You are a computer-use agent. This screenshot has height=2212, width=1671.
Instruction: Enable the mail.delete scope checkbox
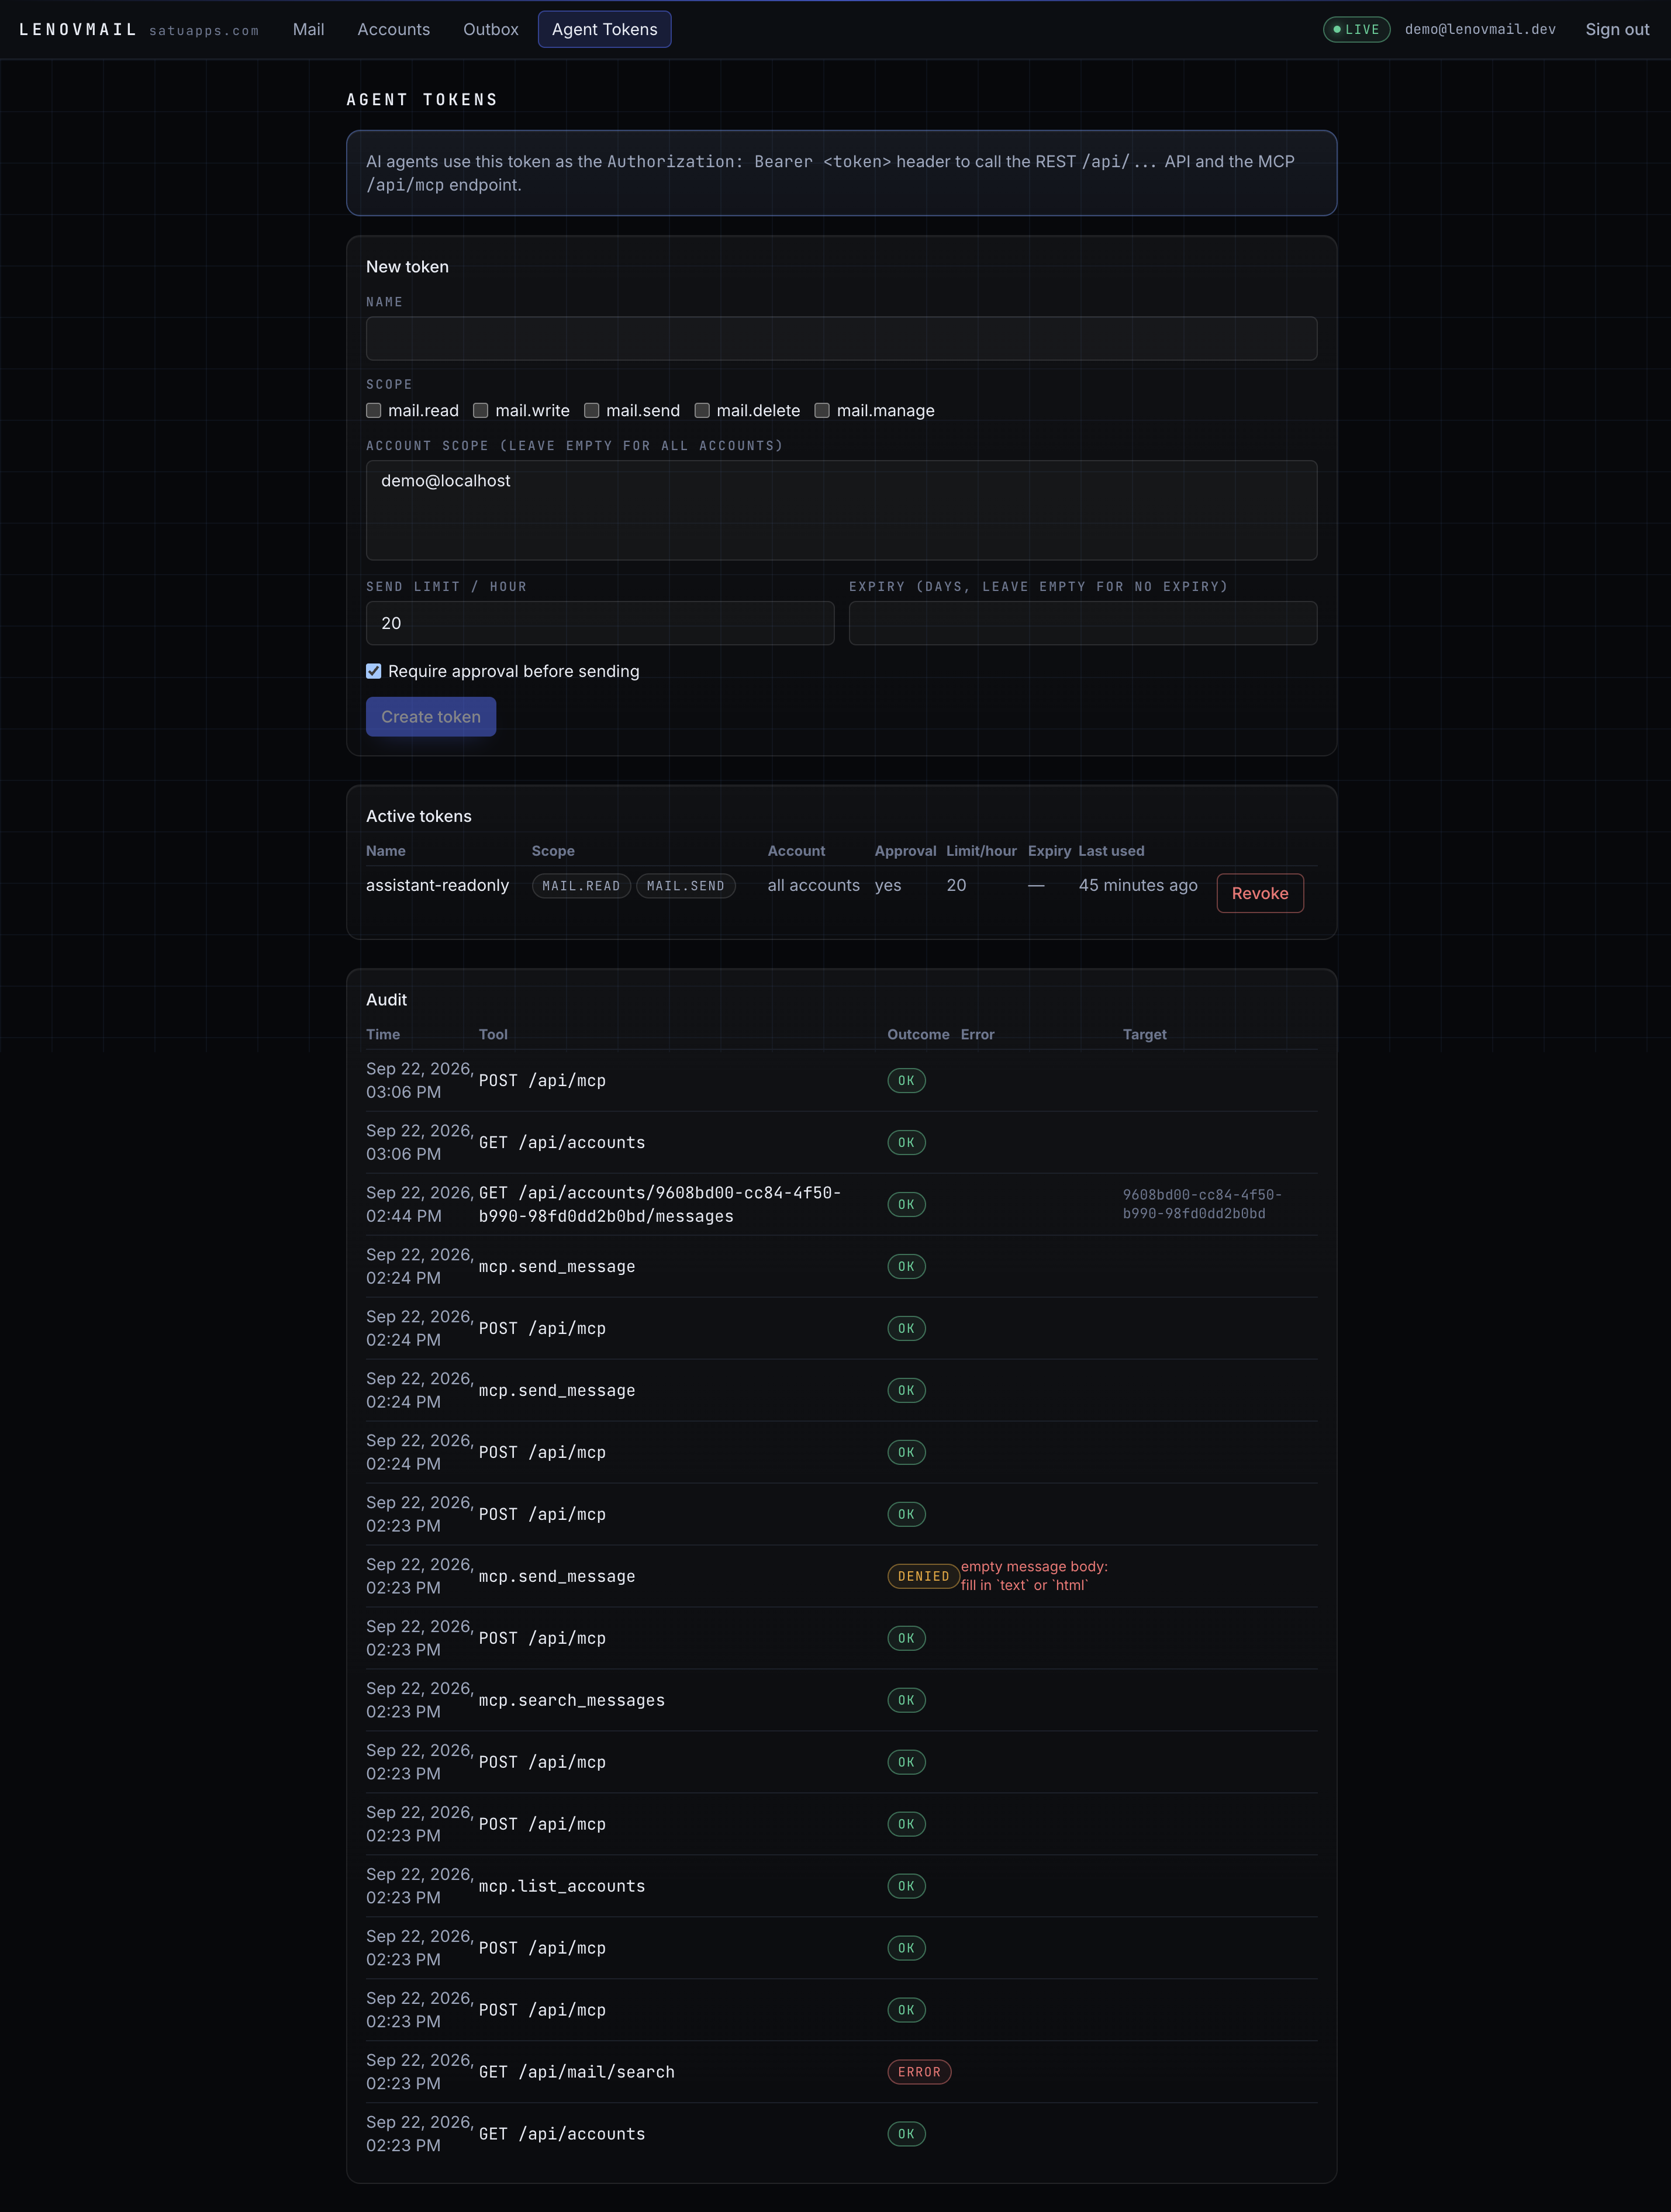tap(702, 410)
